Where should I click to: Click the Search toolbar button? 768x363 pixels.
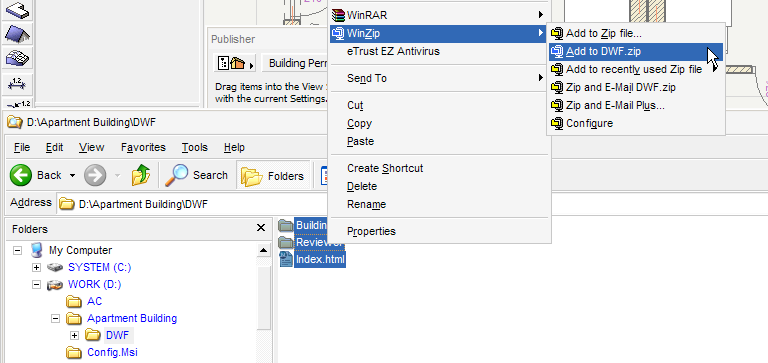[197, 175]
